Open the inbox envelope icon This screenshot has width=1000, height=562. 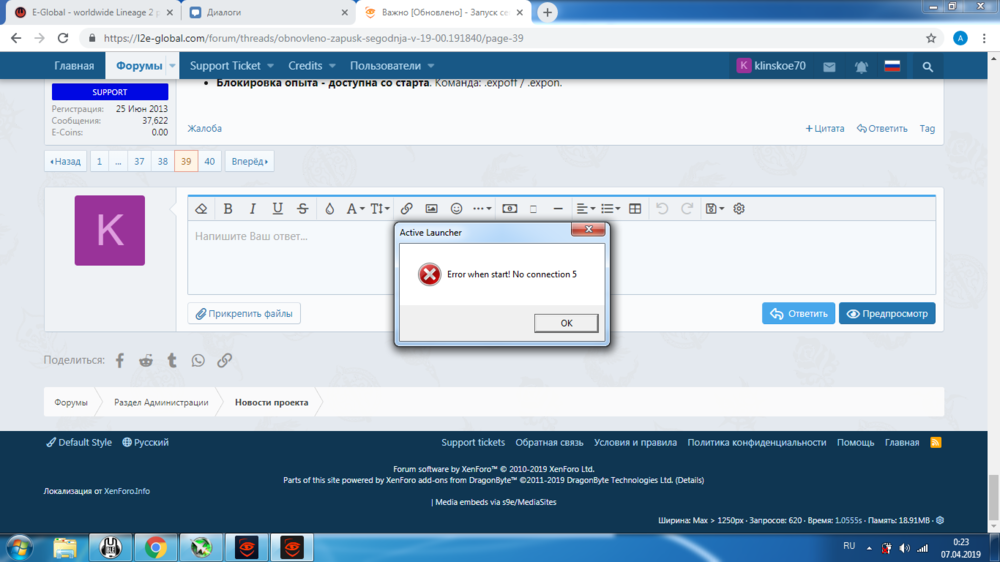tap(829, 67)
